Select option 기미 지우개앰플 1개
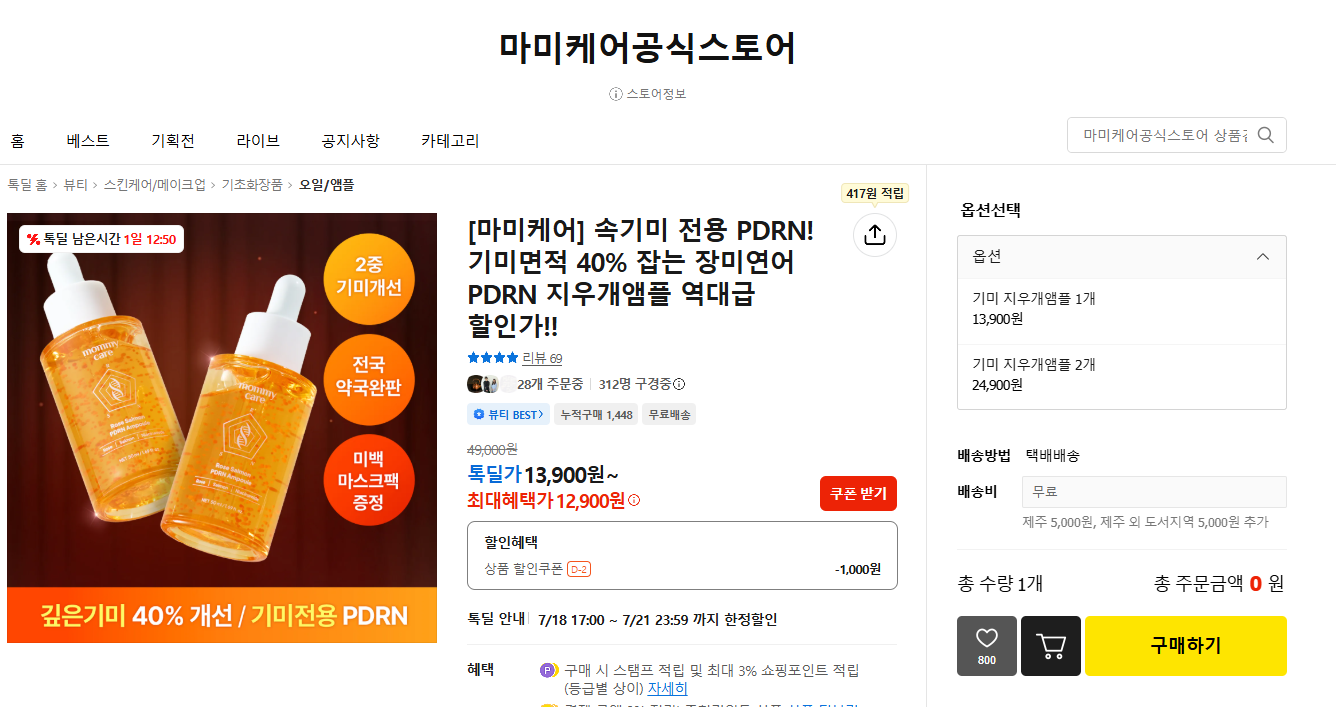This screenshot has height=707, width=1336. [x=1122, y=309]
